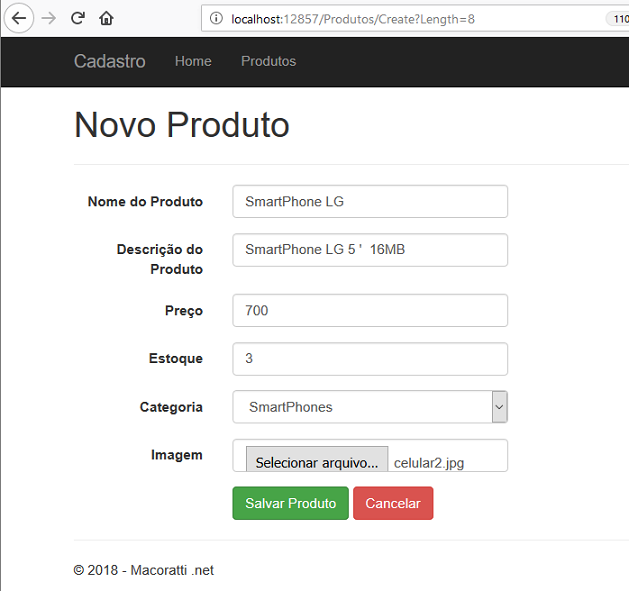Go back with the browser back arrow
Viewport: 629px width, 591px height.
point(18,18)
